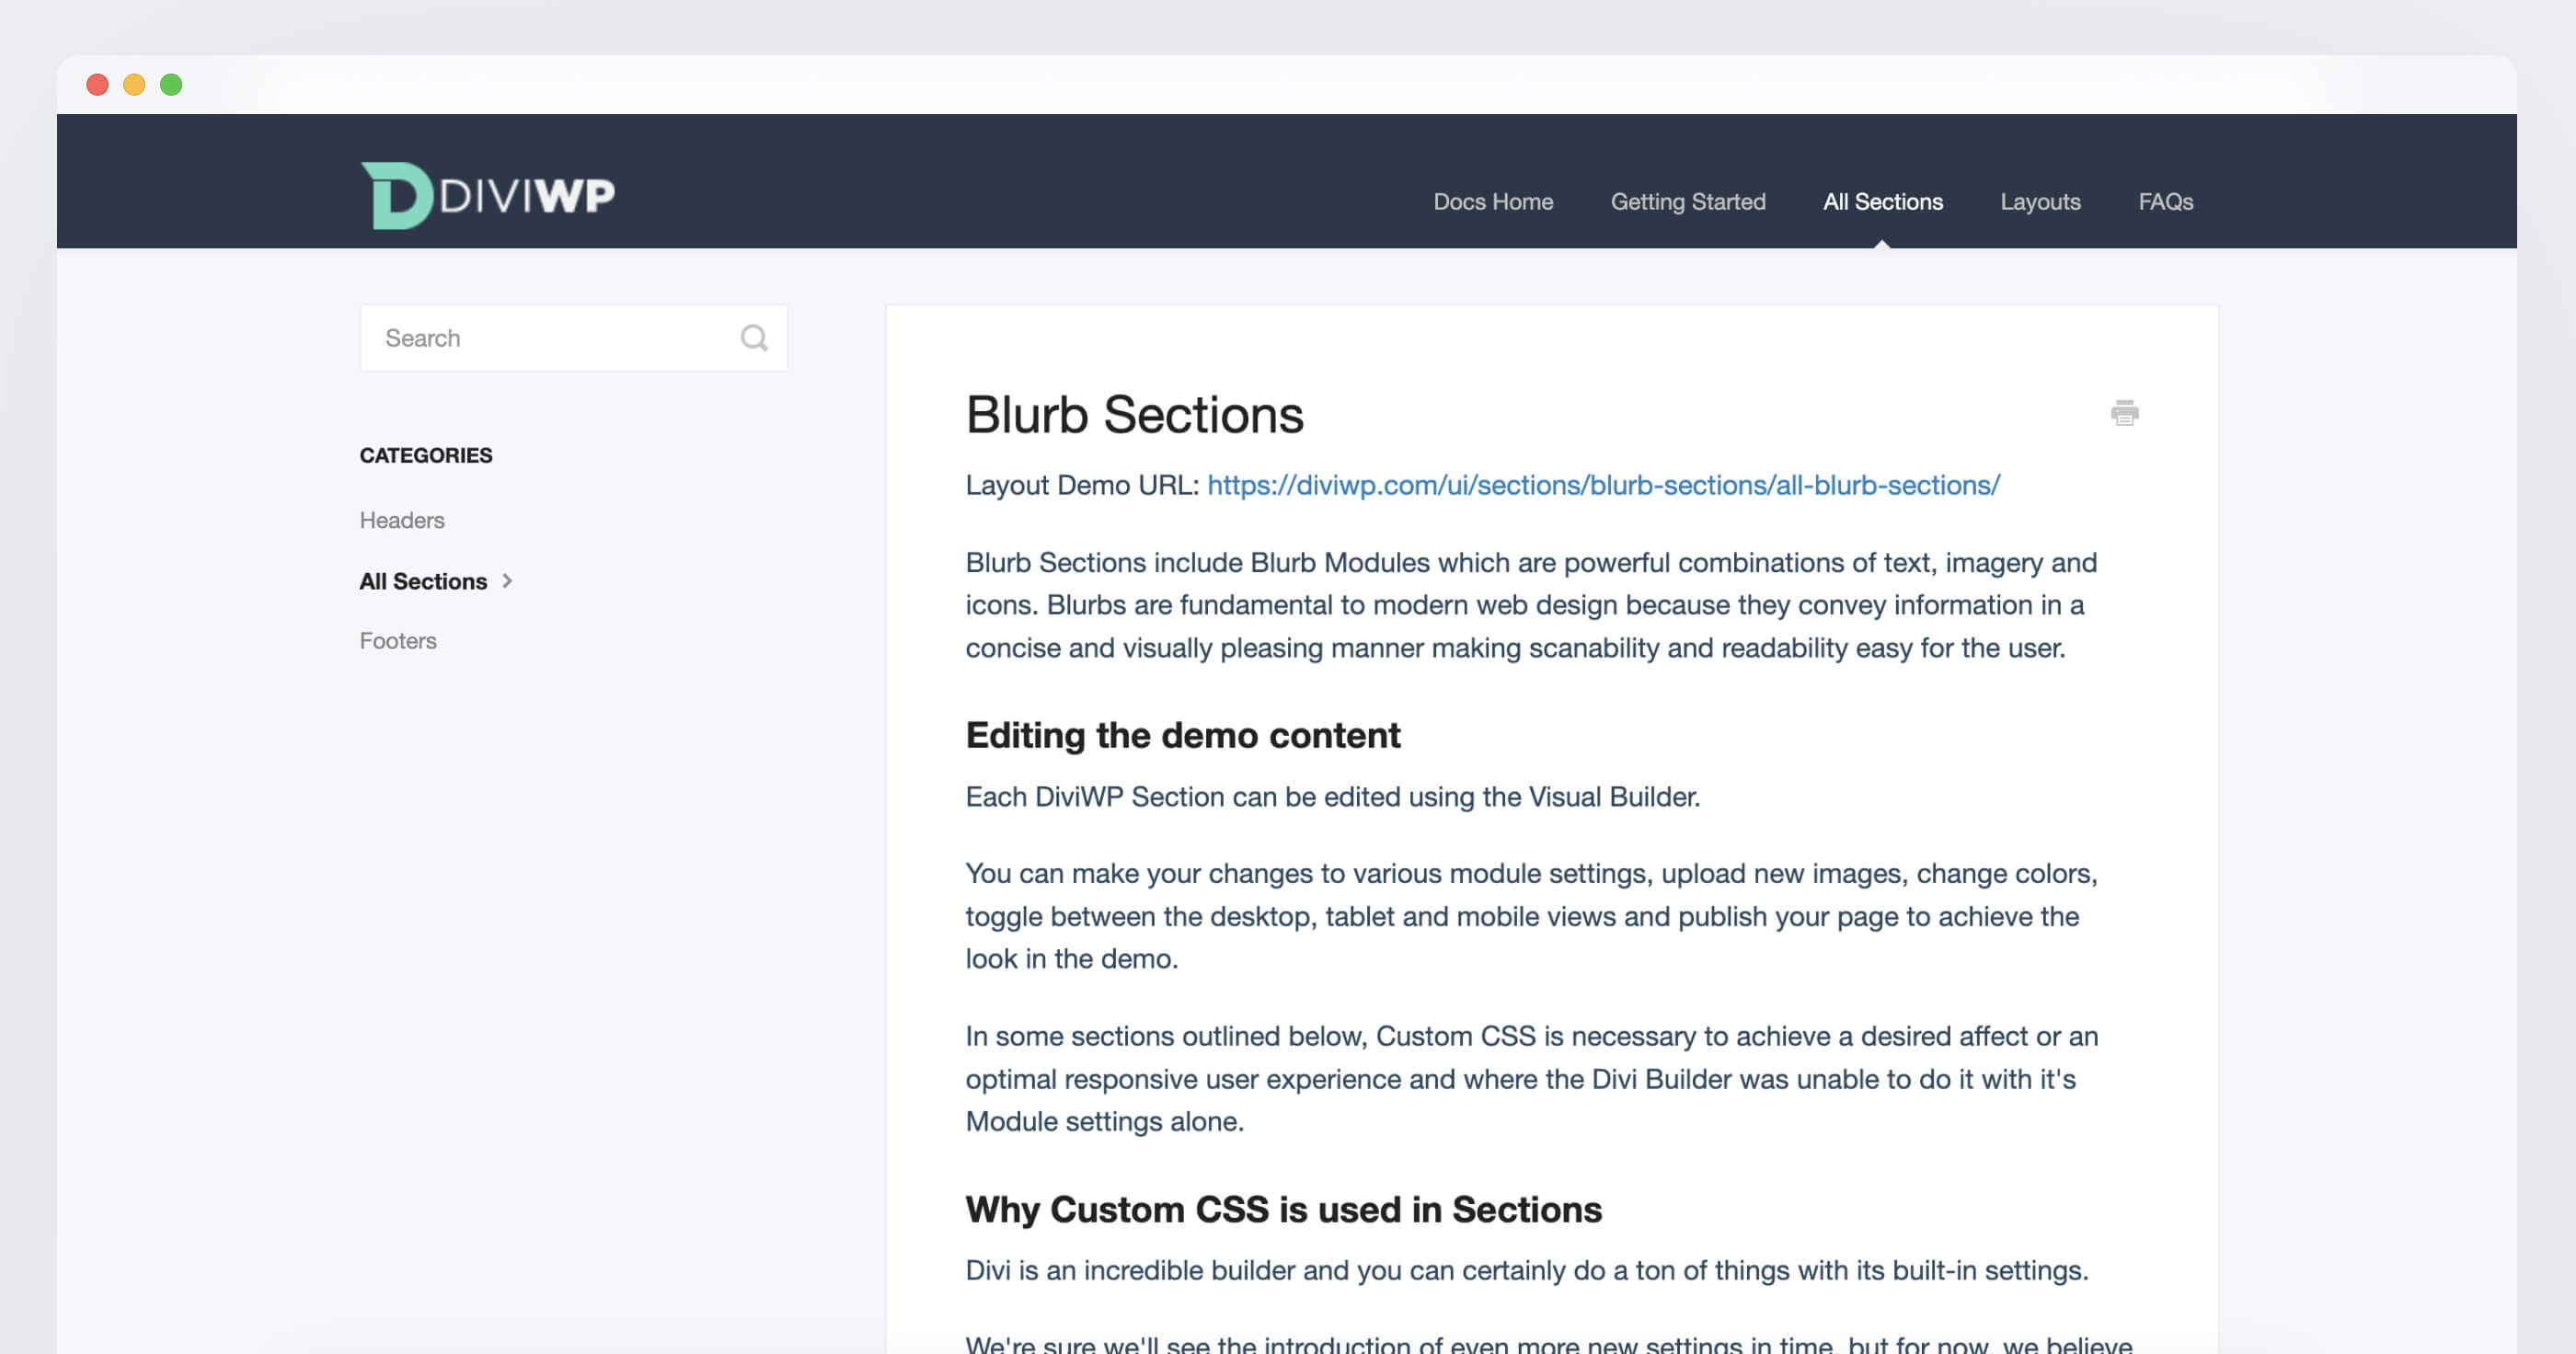Screen dimensions: 2576x1354
Task: Click the print/save icon on Blurb Sections
Action: (2122, 414)
